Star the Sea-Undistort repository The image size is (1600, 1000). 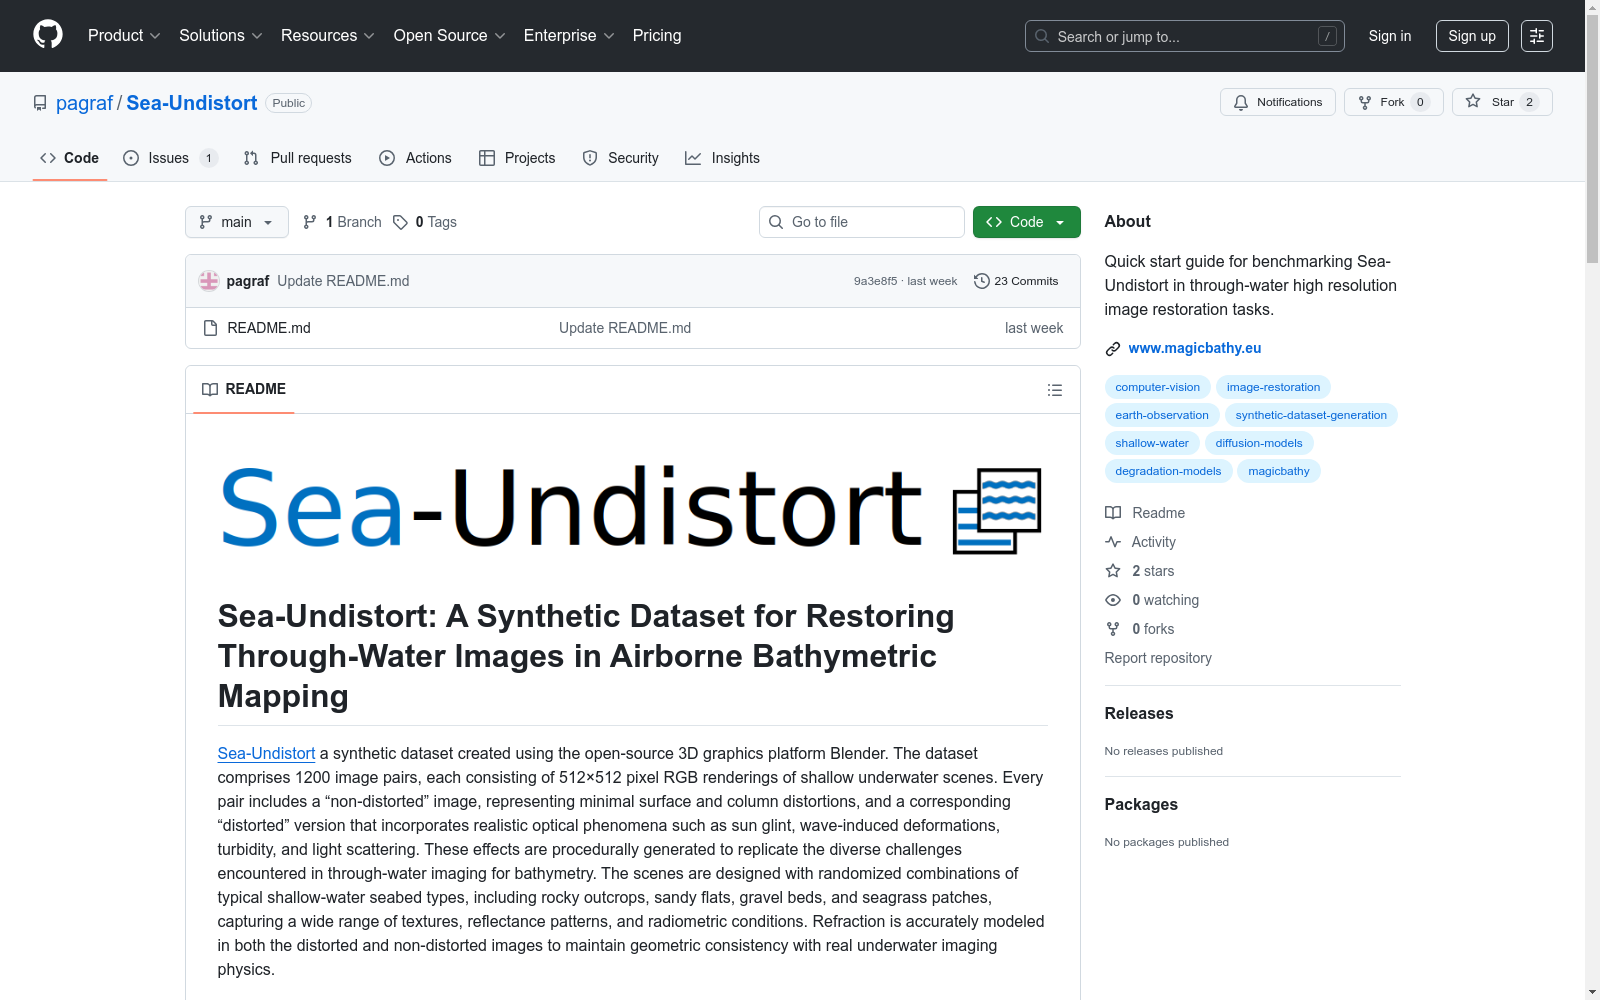coord(1502,102)
